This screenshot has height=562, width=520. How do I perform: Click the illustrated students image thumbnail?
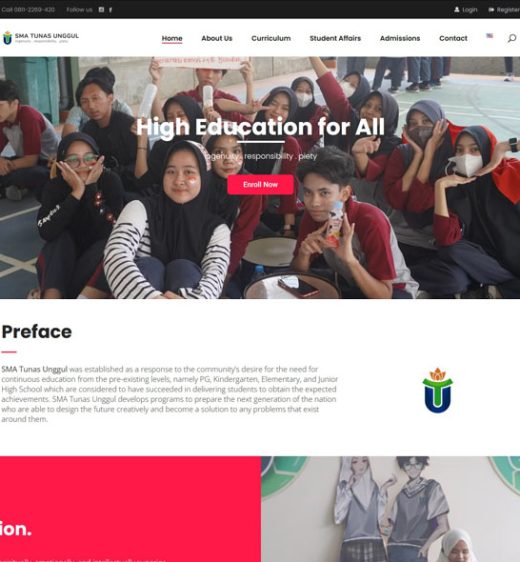click(x=391, y=509)
